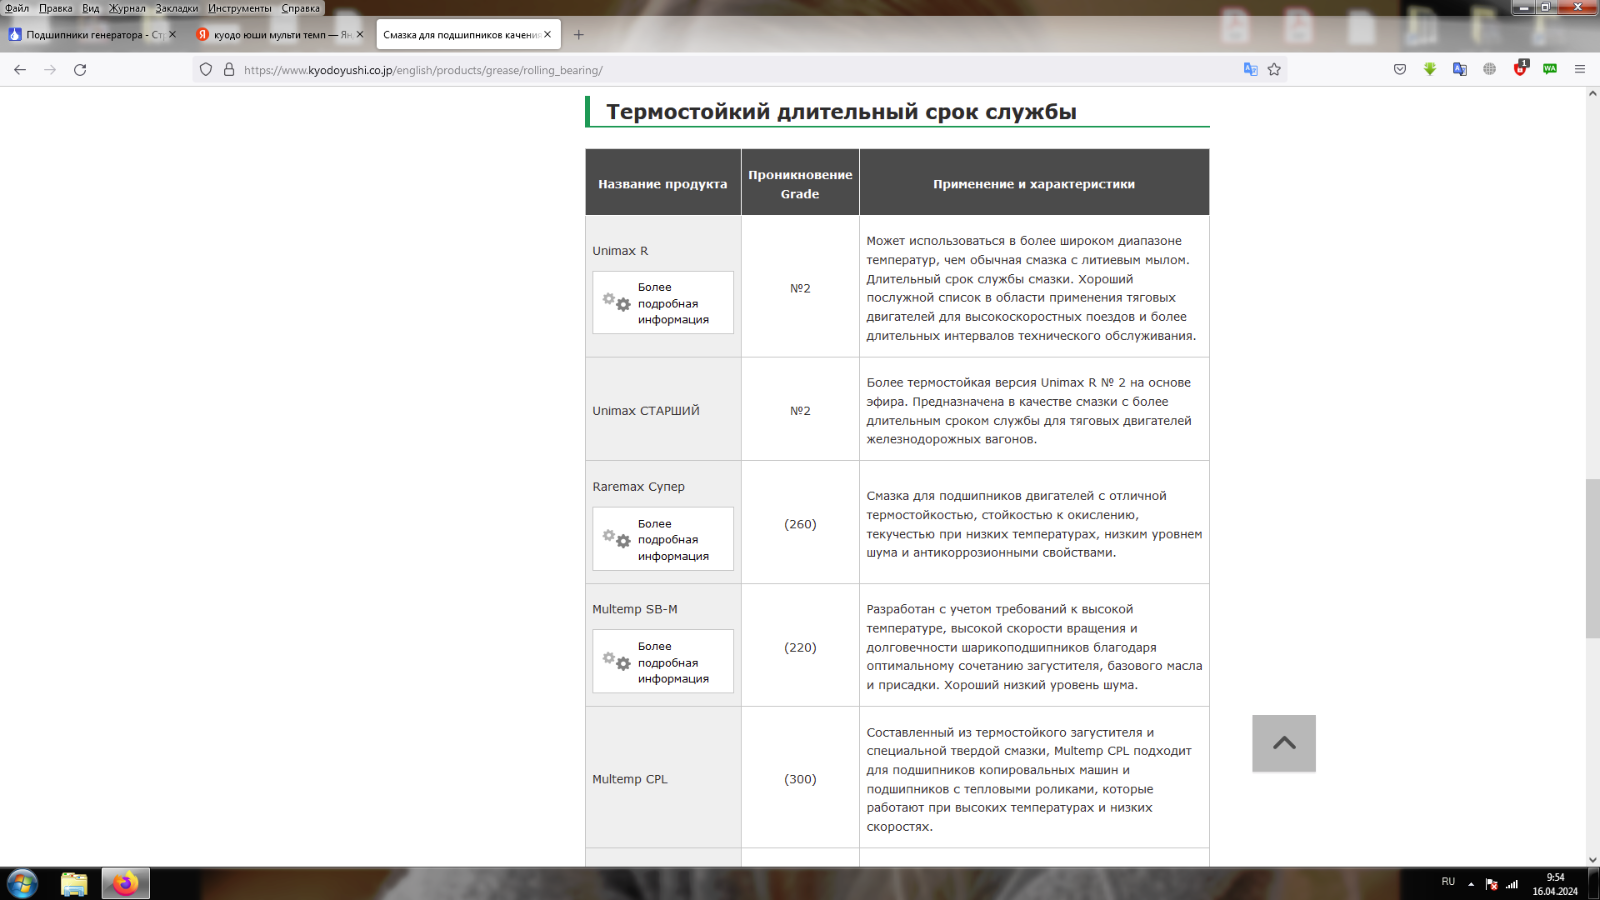
Task: Select 'Unimax СТАРШИЙ' product name
Action: (x=646, y=411)
